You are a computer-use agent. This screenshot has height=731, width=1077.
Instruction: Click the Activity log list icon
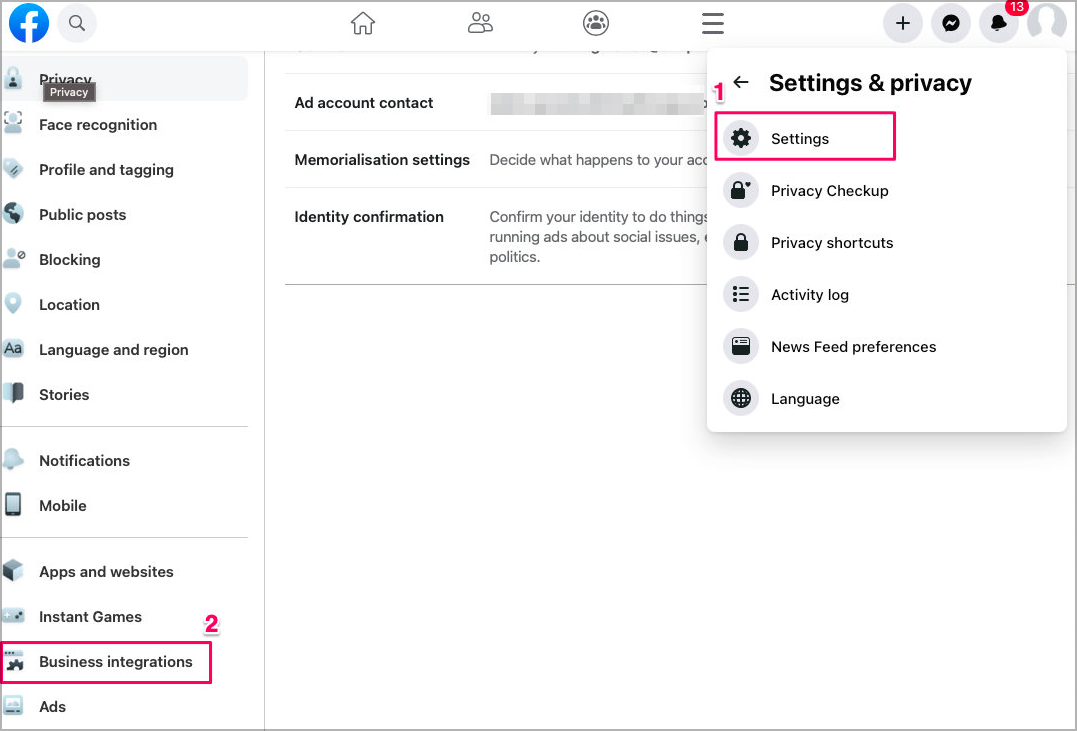(x=740, y=295)
